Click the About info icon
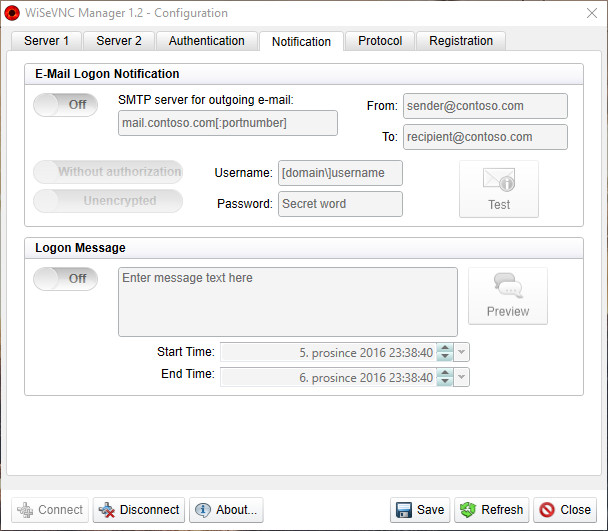Screen dimensions: 608x531 pyautogui.click(x=203, y=510)
